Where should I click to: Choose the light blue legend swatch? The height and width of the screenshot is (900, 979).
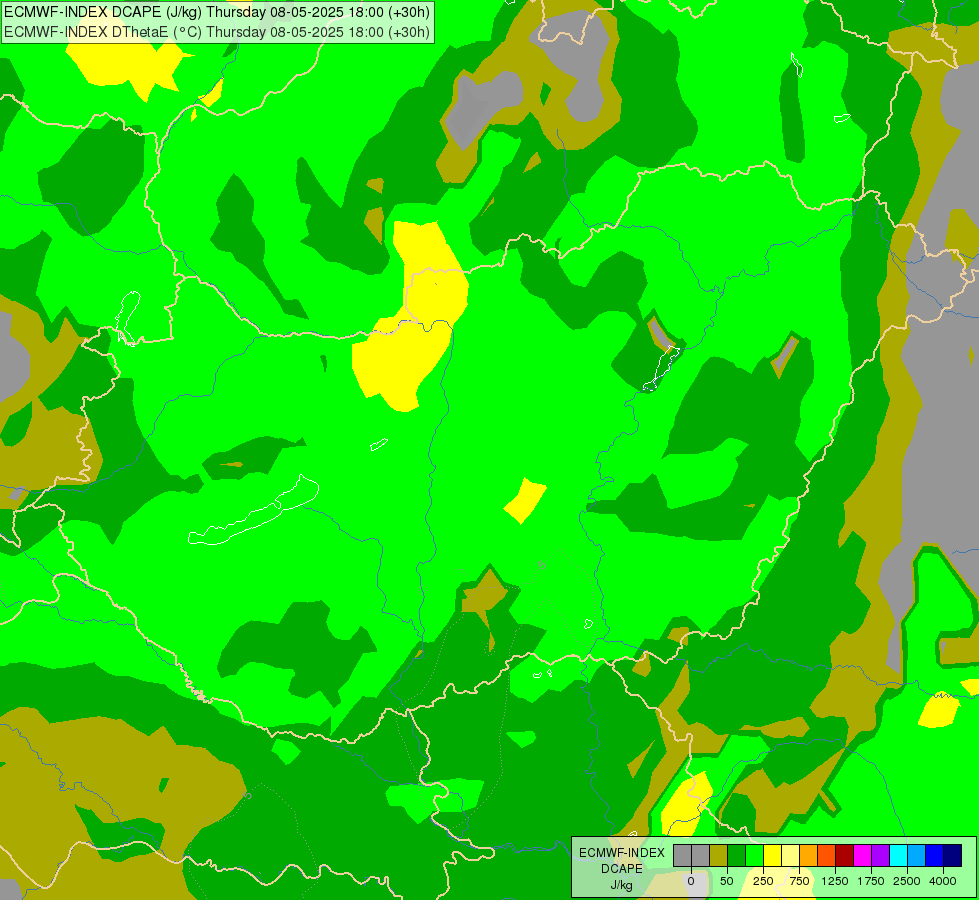[917, 855]
